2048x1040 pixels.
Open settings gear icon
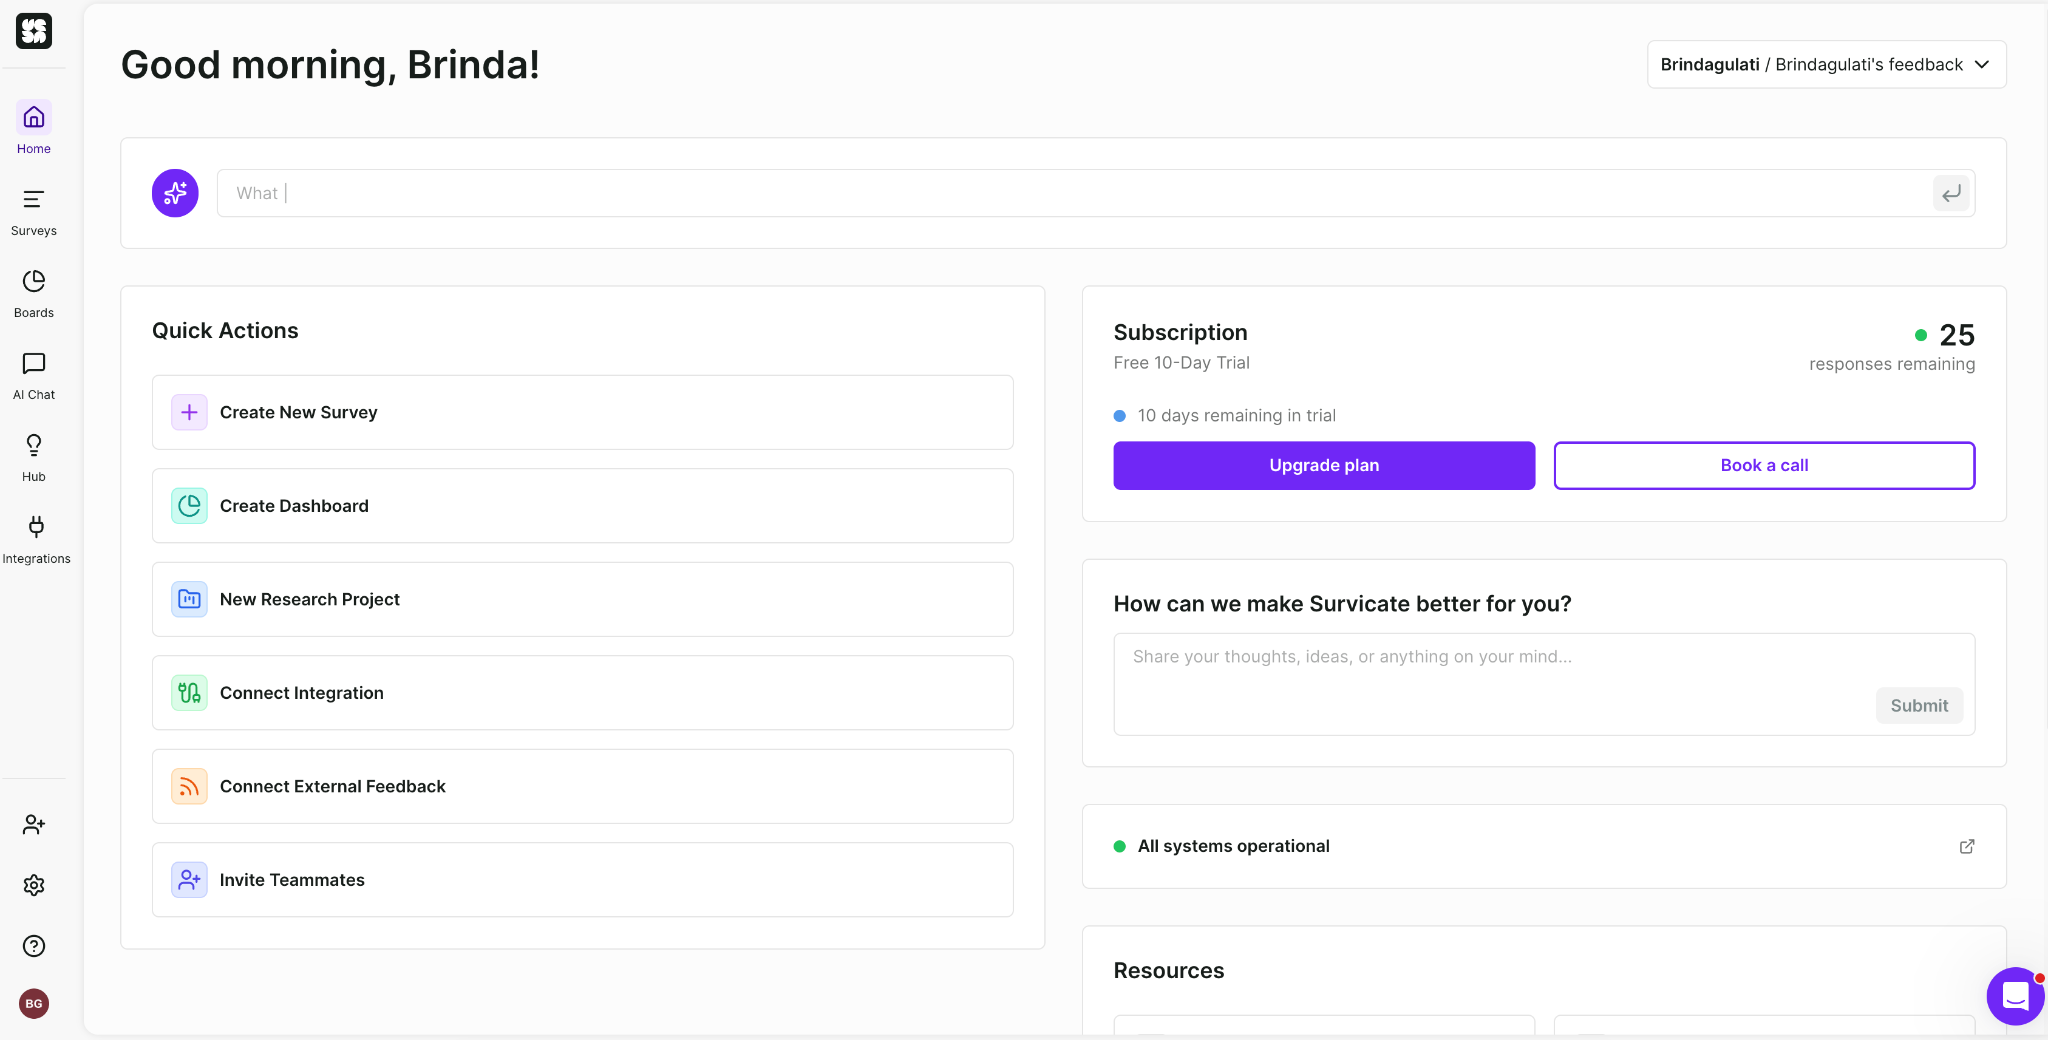tap(34, 885)
